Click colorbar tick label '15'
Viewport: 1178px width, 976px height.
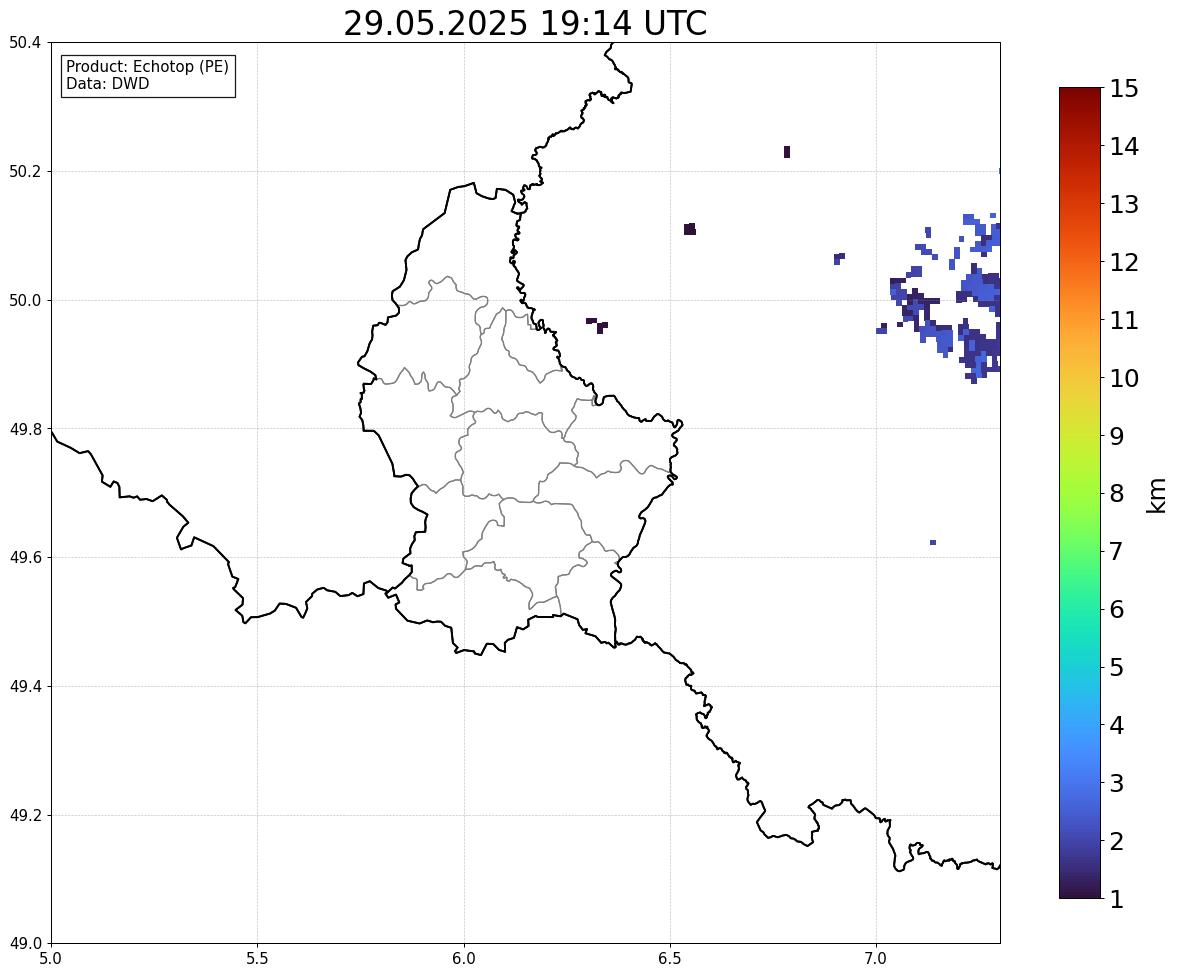pos(1124,89)
